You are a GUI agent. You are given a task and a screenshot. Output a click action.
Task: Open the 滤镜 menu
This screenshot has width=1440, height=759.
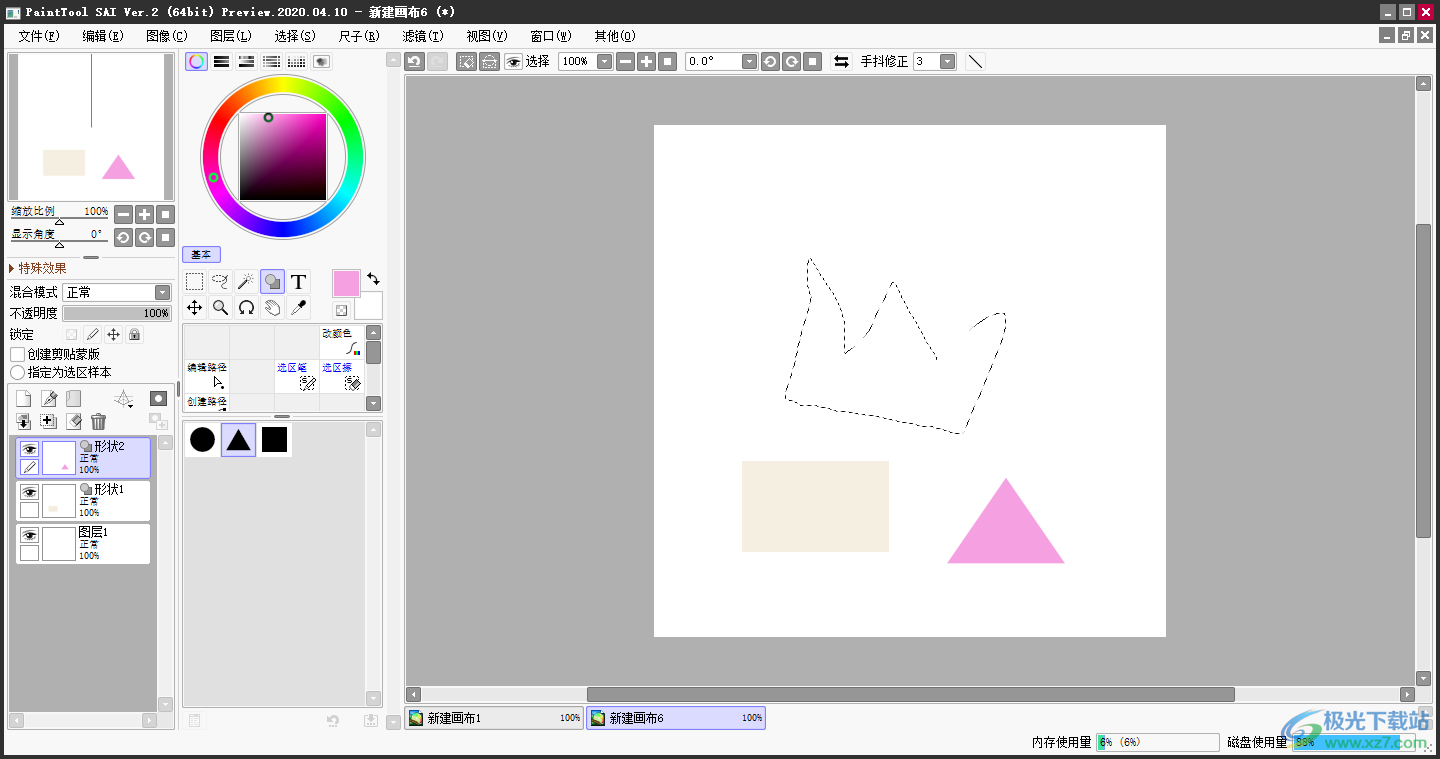[423, 36]
